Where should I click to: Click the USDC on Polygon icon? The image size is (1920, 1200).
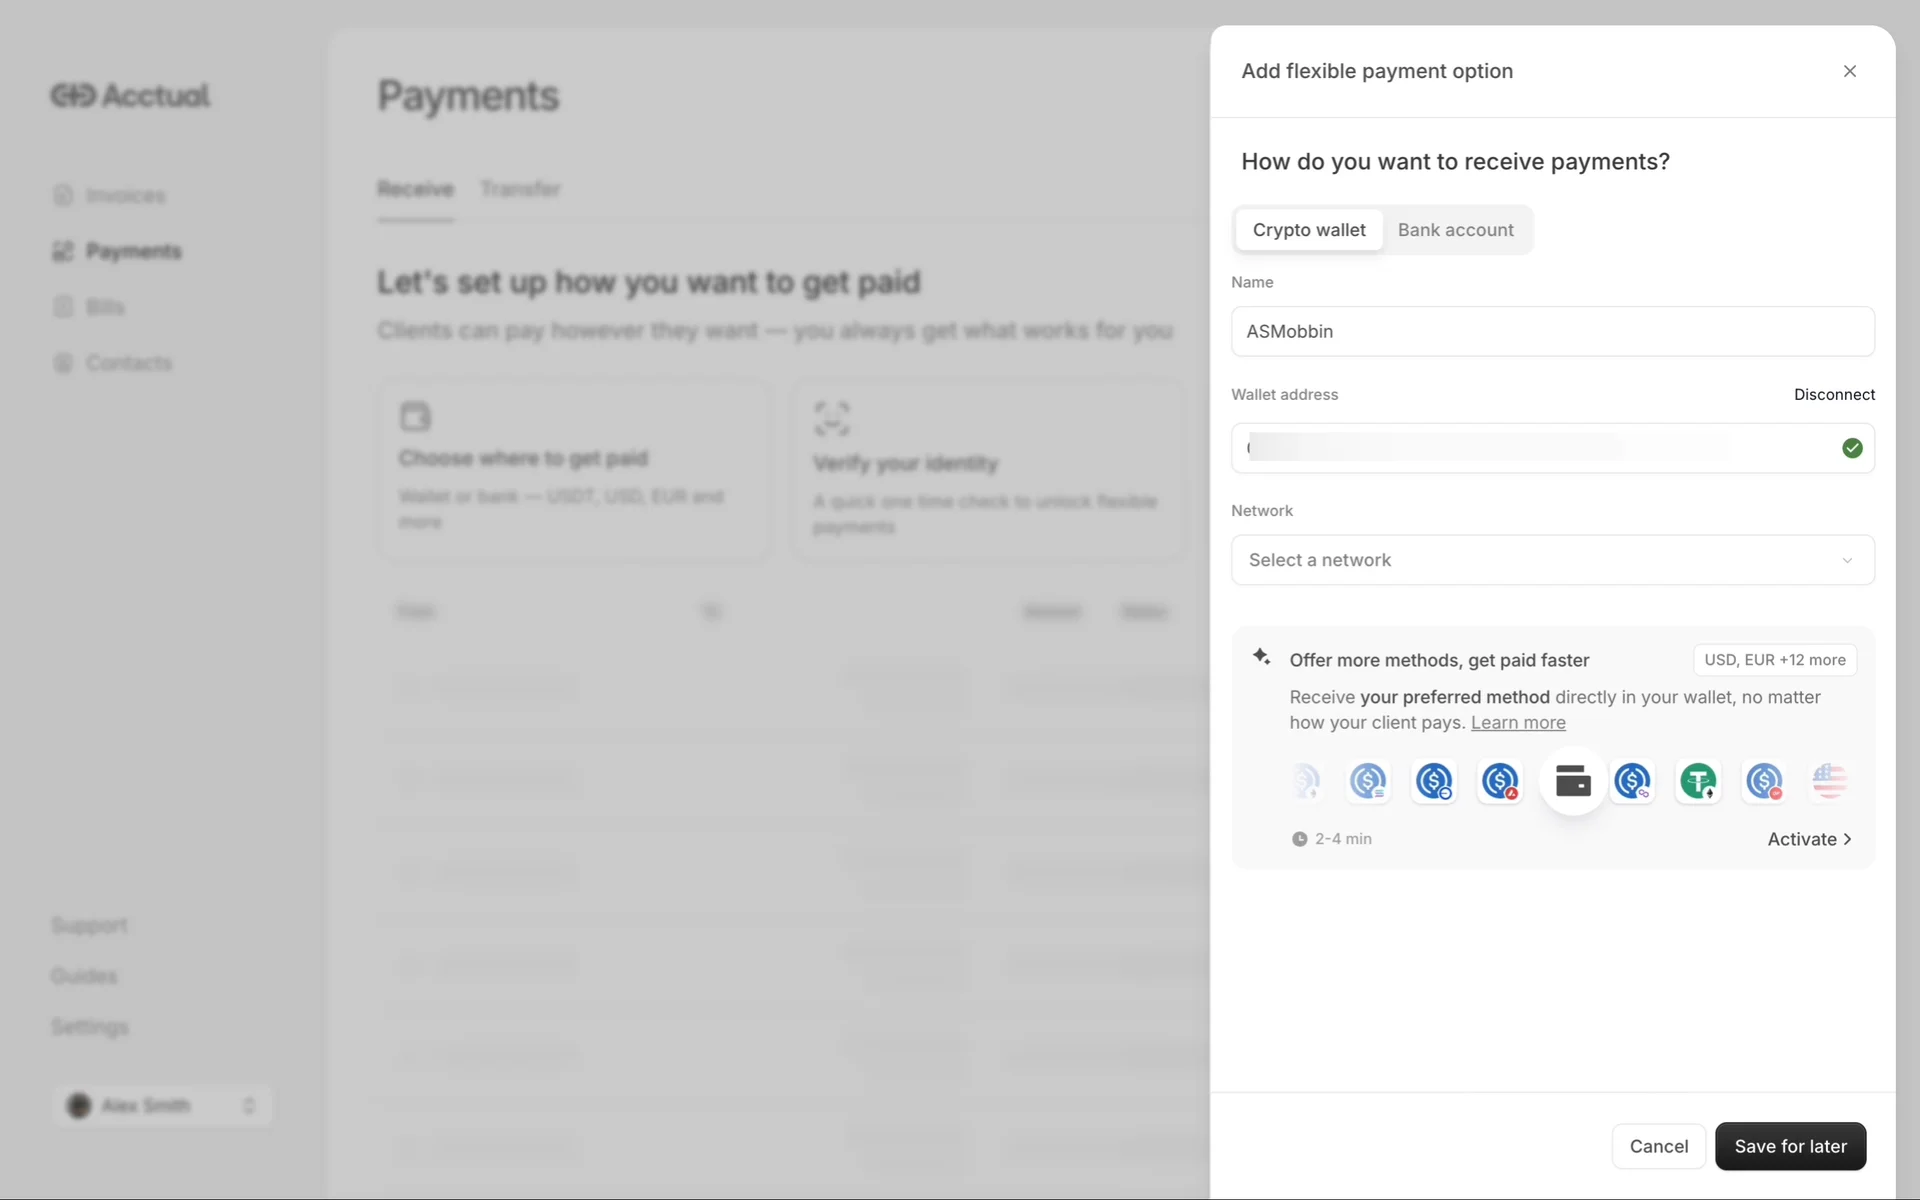tap(1632, 781)
